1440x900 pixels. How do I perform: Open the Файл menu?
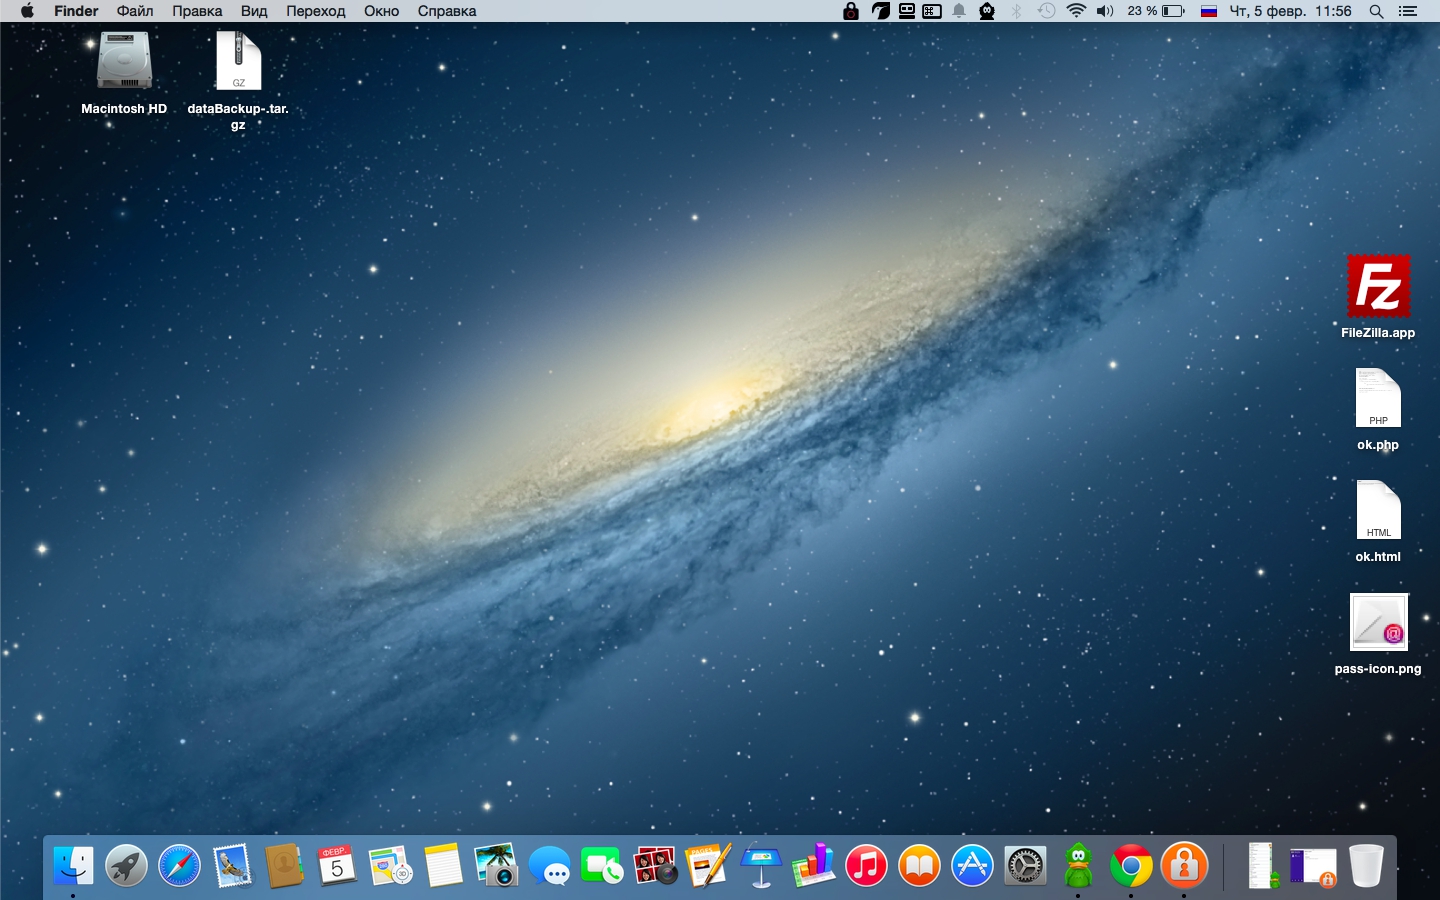click(x=135, y=11)
